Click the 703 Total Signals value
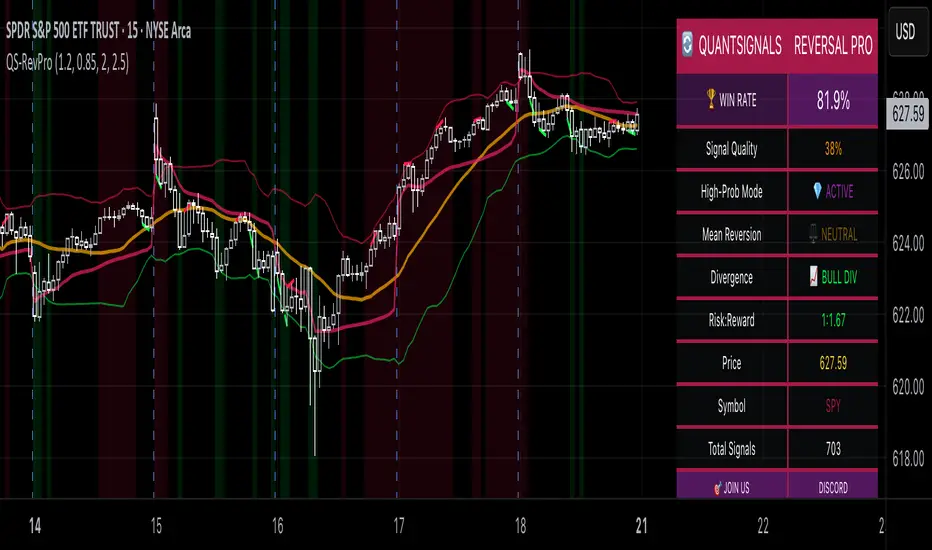This screenshot has height=550, width=932. [833, 448]
